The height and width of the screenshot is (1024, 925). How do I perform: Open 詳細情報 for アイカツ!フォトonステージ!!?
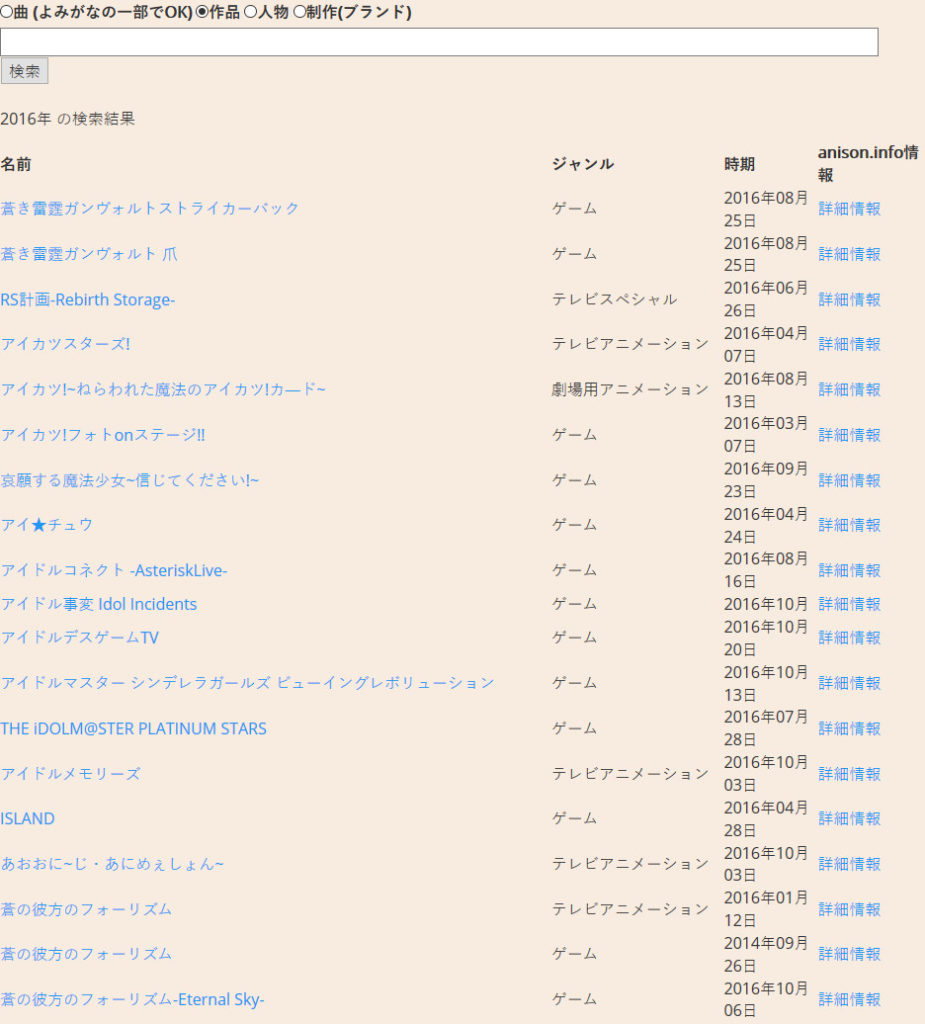point(849,434)
